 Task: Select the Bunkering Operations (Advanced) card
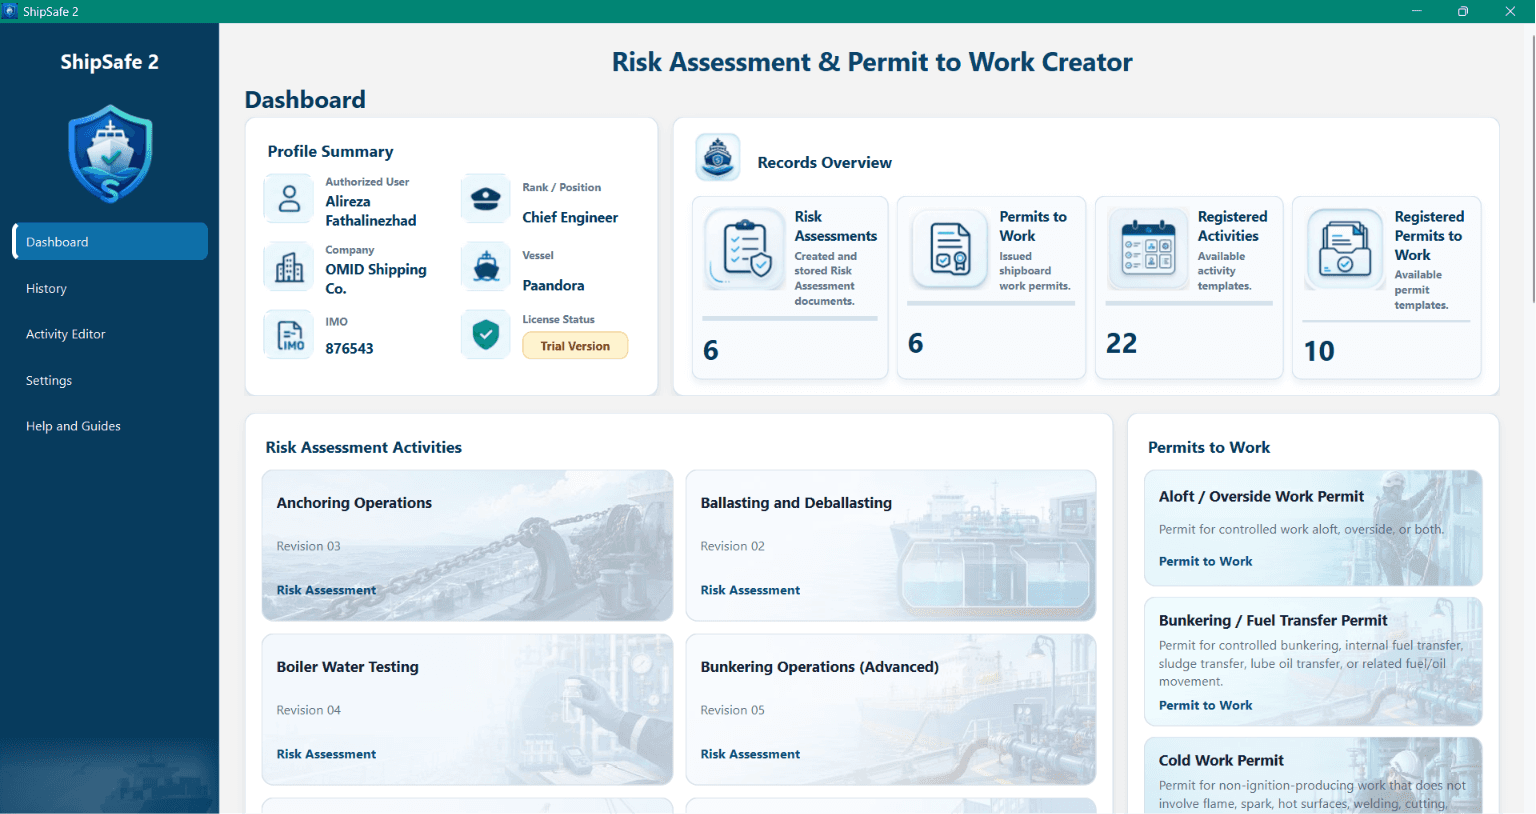pos(891,709)
